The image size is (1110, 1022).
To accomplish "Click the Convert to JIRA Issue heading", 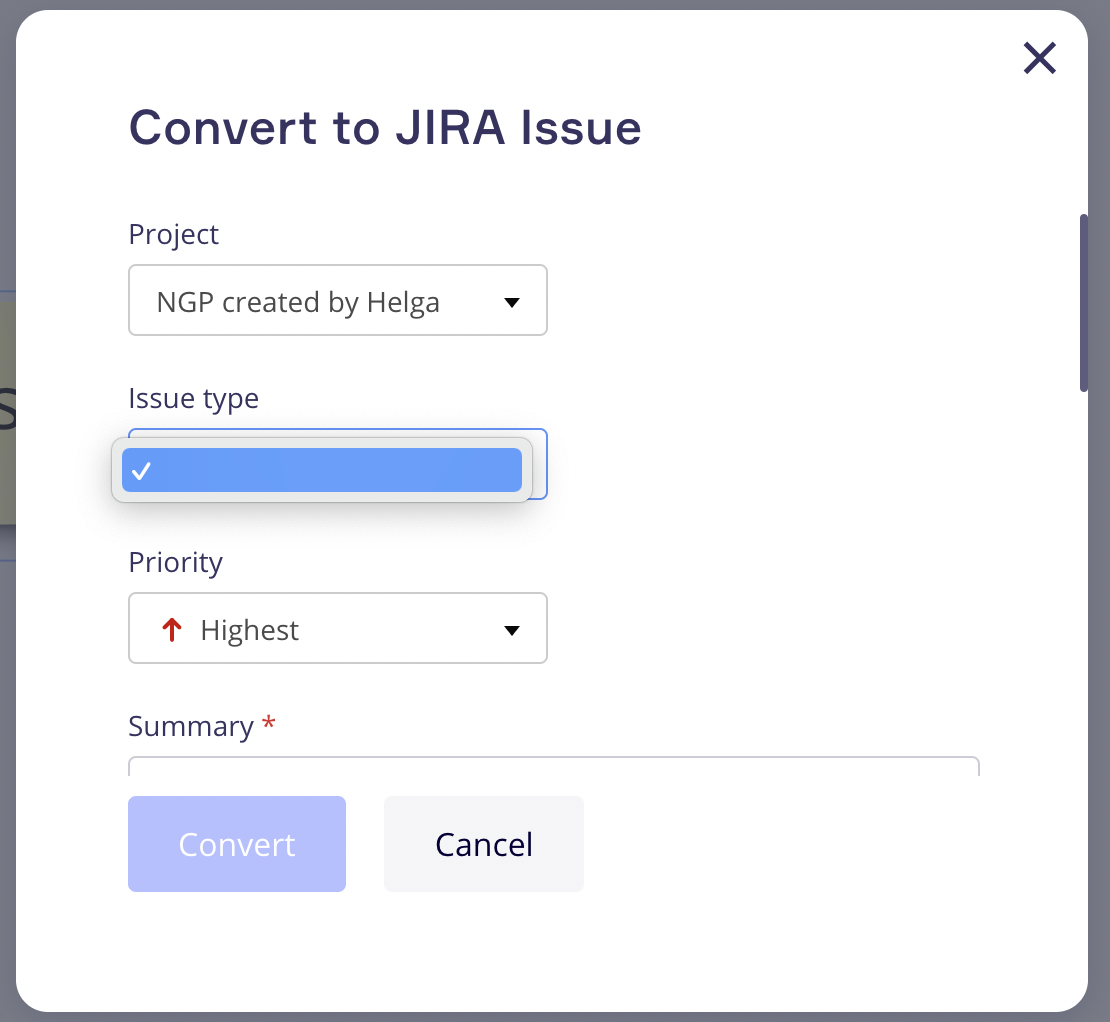I will [x=385, y=128].
